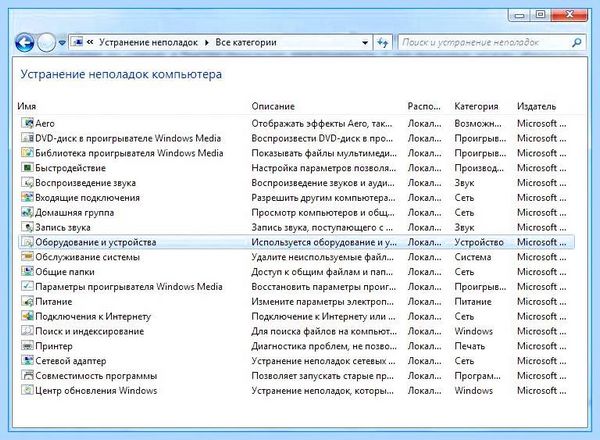Select Устранение неполадок breadcrumb
This screenshot has height=440, width=600.
pyautogui.click(x=148, y=42)
